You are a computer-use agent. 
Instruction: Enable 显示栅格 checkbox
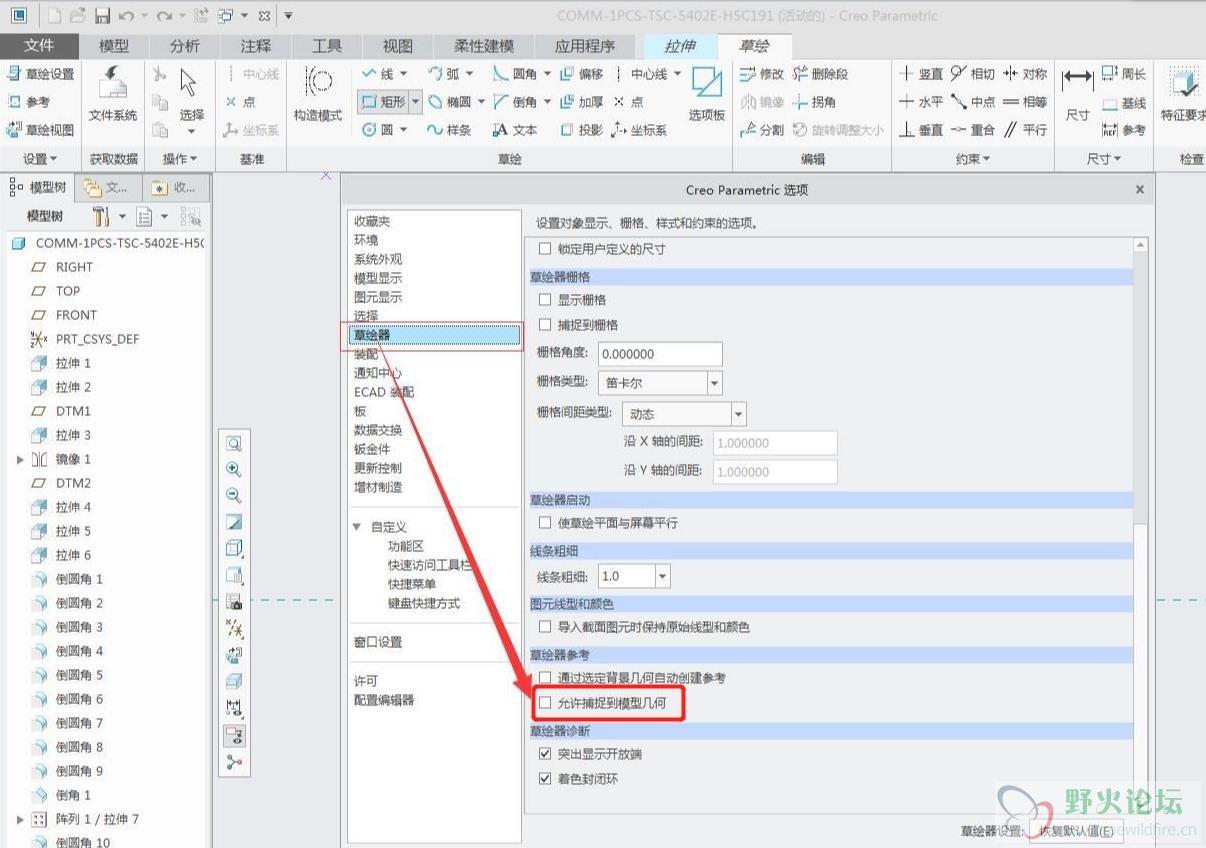tap(545, 299)
